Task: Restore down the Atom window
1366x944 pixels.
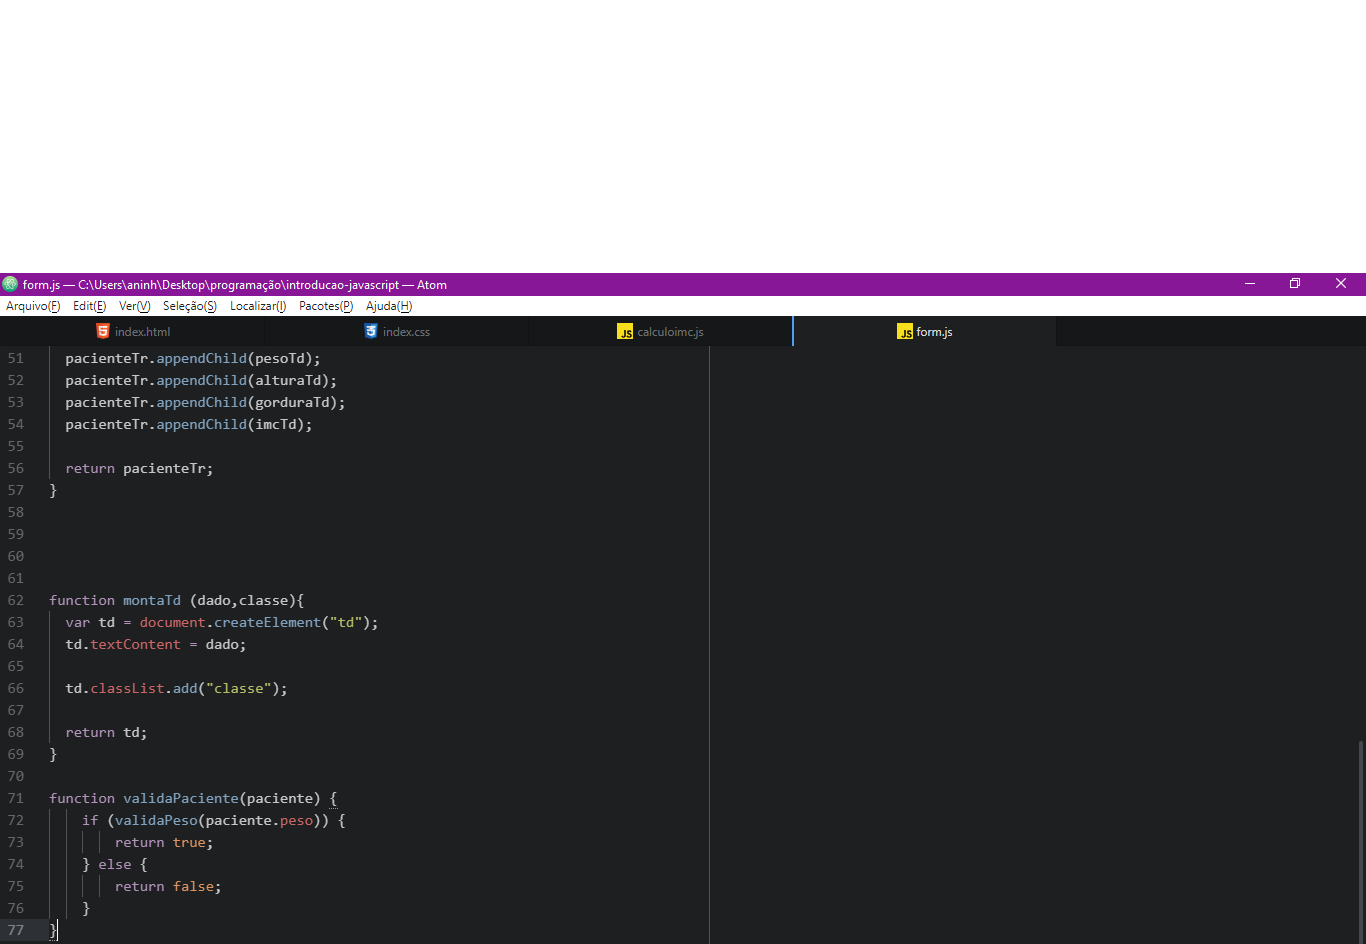Action: coord(1295,284)
